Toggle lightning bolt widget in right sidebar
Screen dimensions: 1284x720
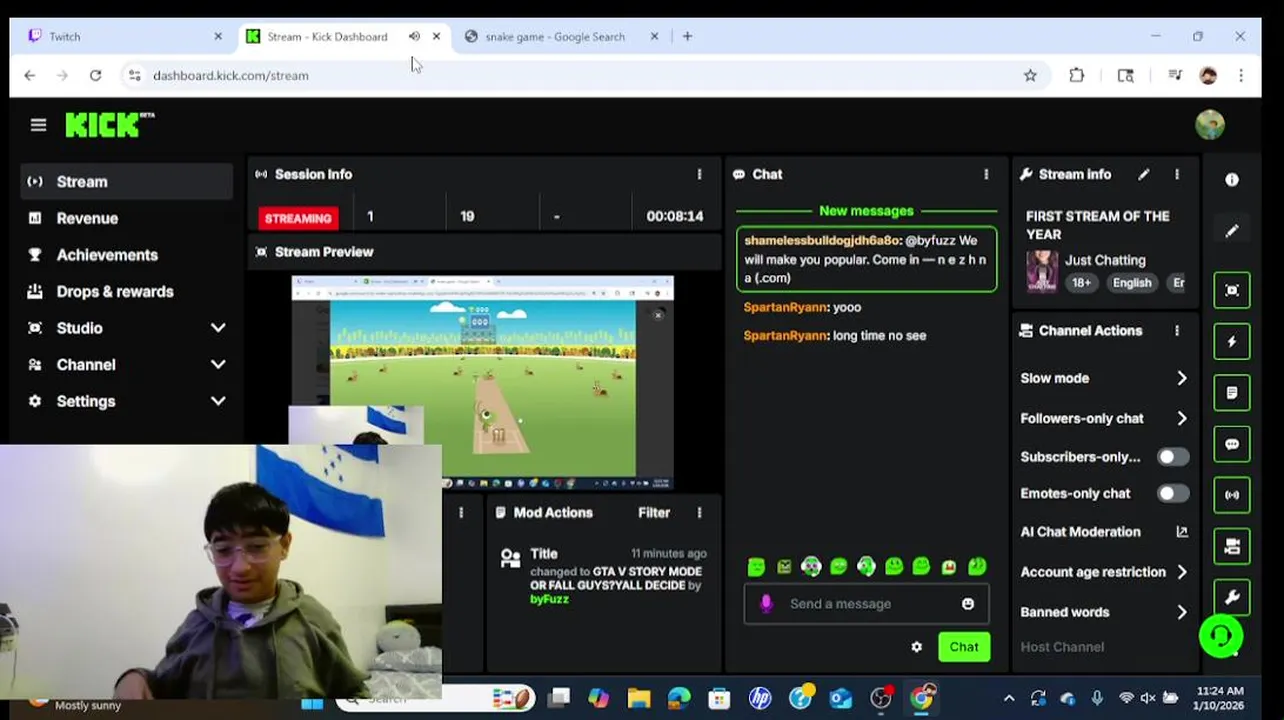point(1232,341)
